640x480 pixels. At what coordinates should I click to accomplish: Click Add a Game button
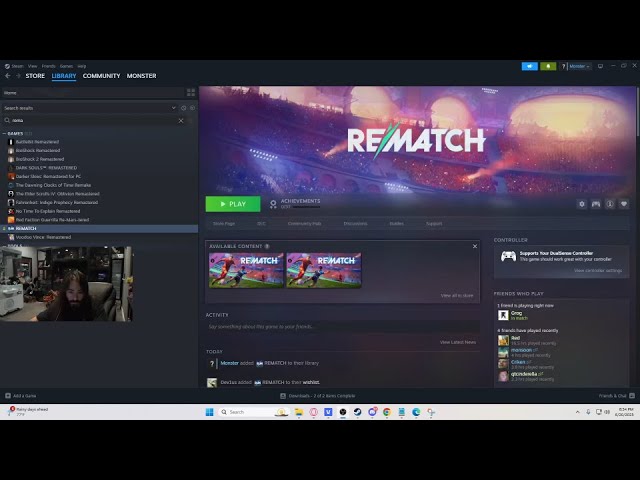(21, 396)
